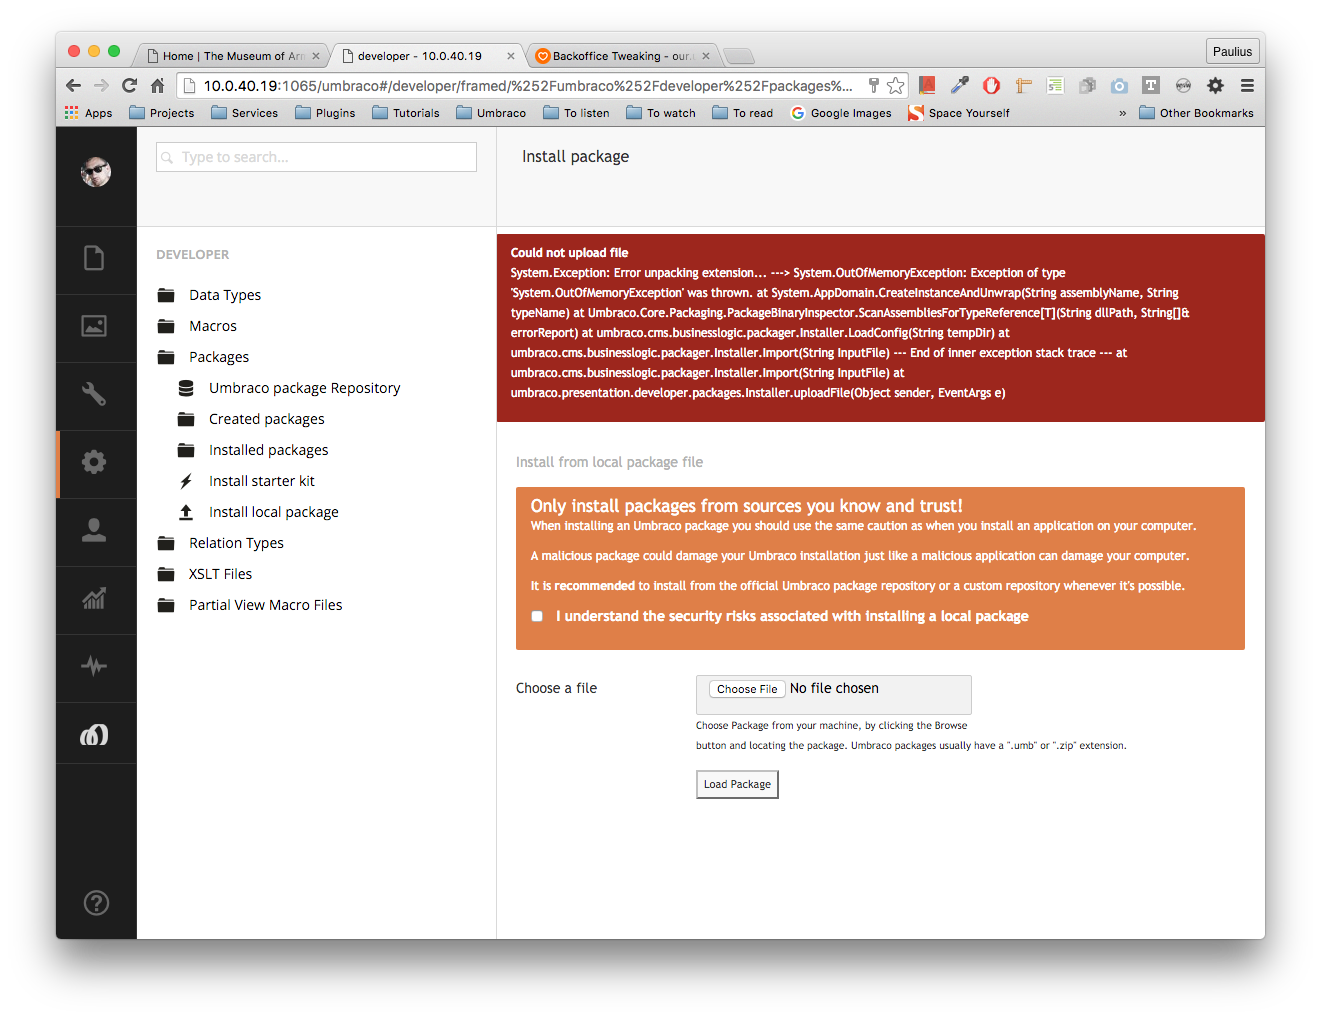Open the Media section picture icon
Screen dimensions: 1321x1019
pos(94,326)
